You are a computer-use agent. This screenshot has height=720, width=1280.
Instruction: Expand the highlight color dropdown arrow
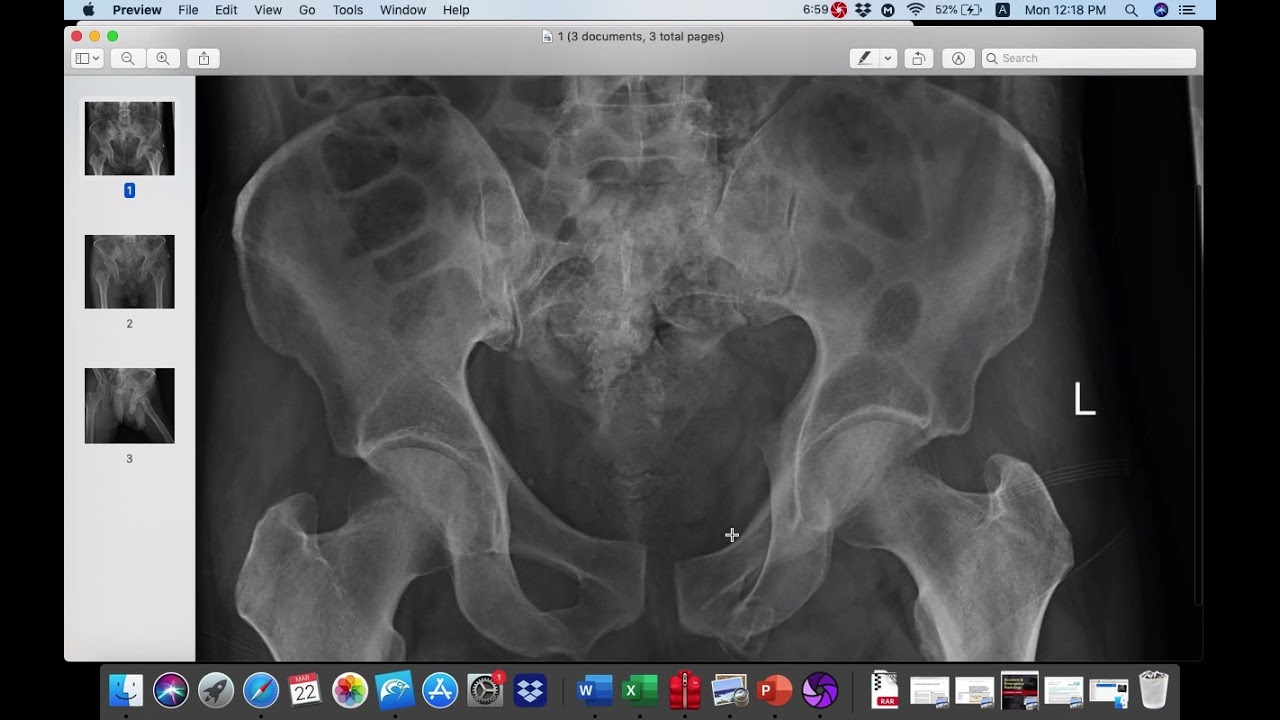887,58
